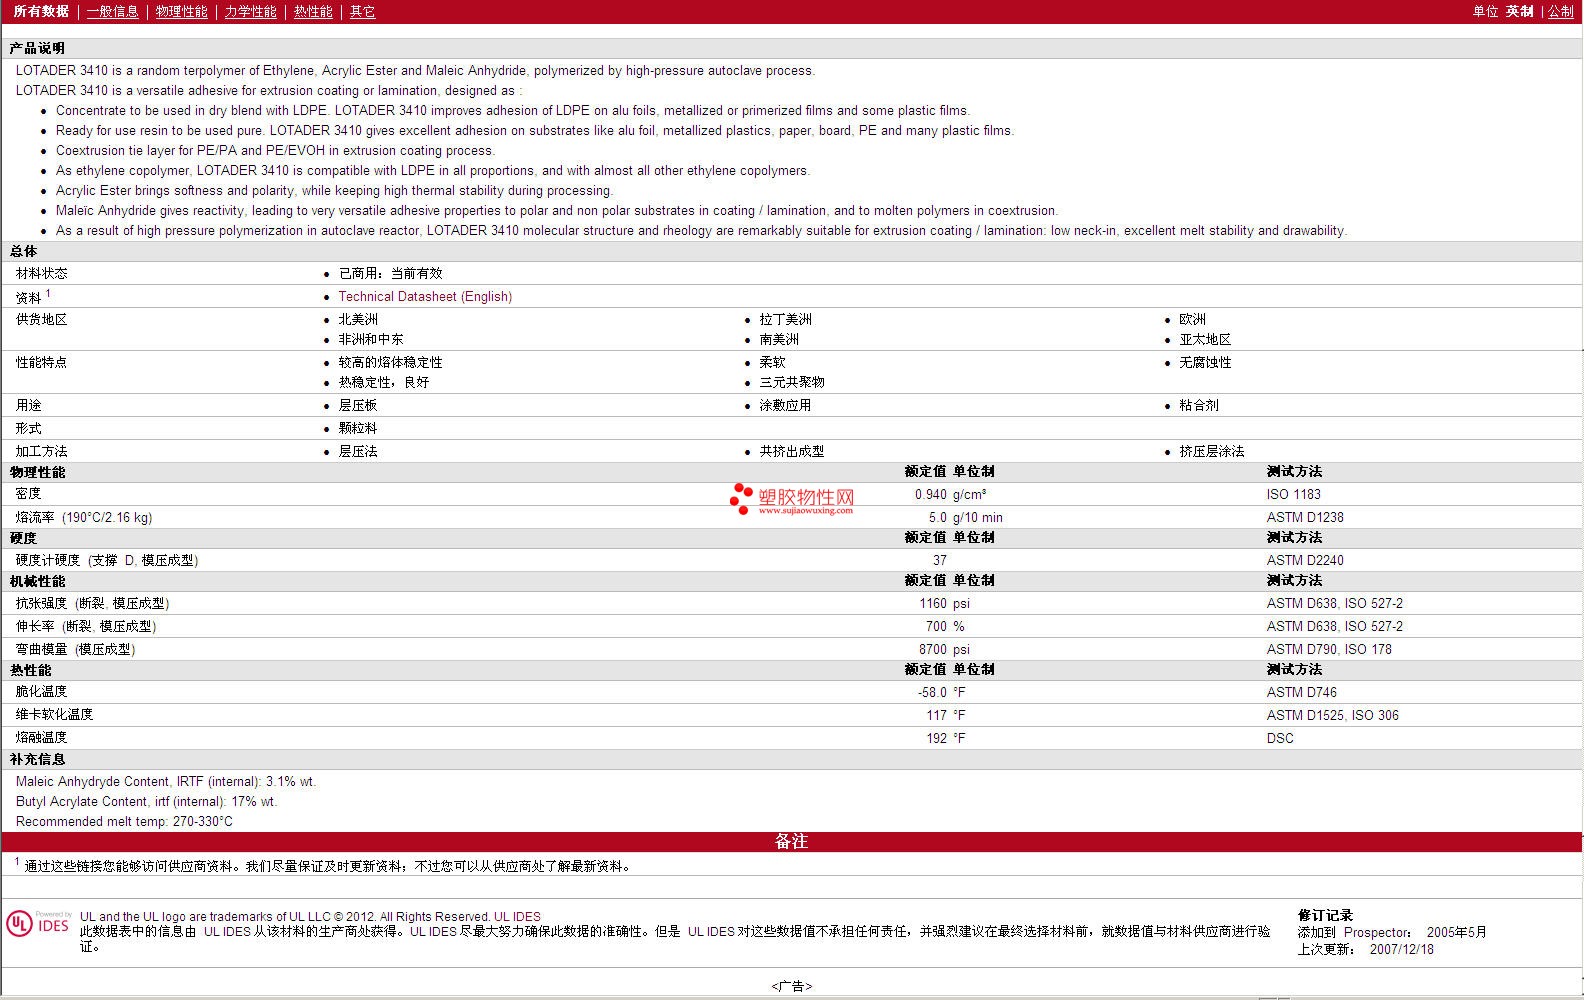
Task: Open Technical Datasheet (English) link
Action: coord(425,296)
